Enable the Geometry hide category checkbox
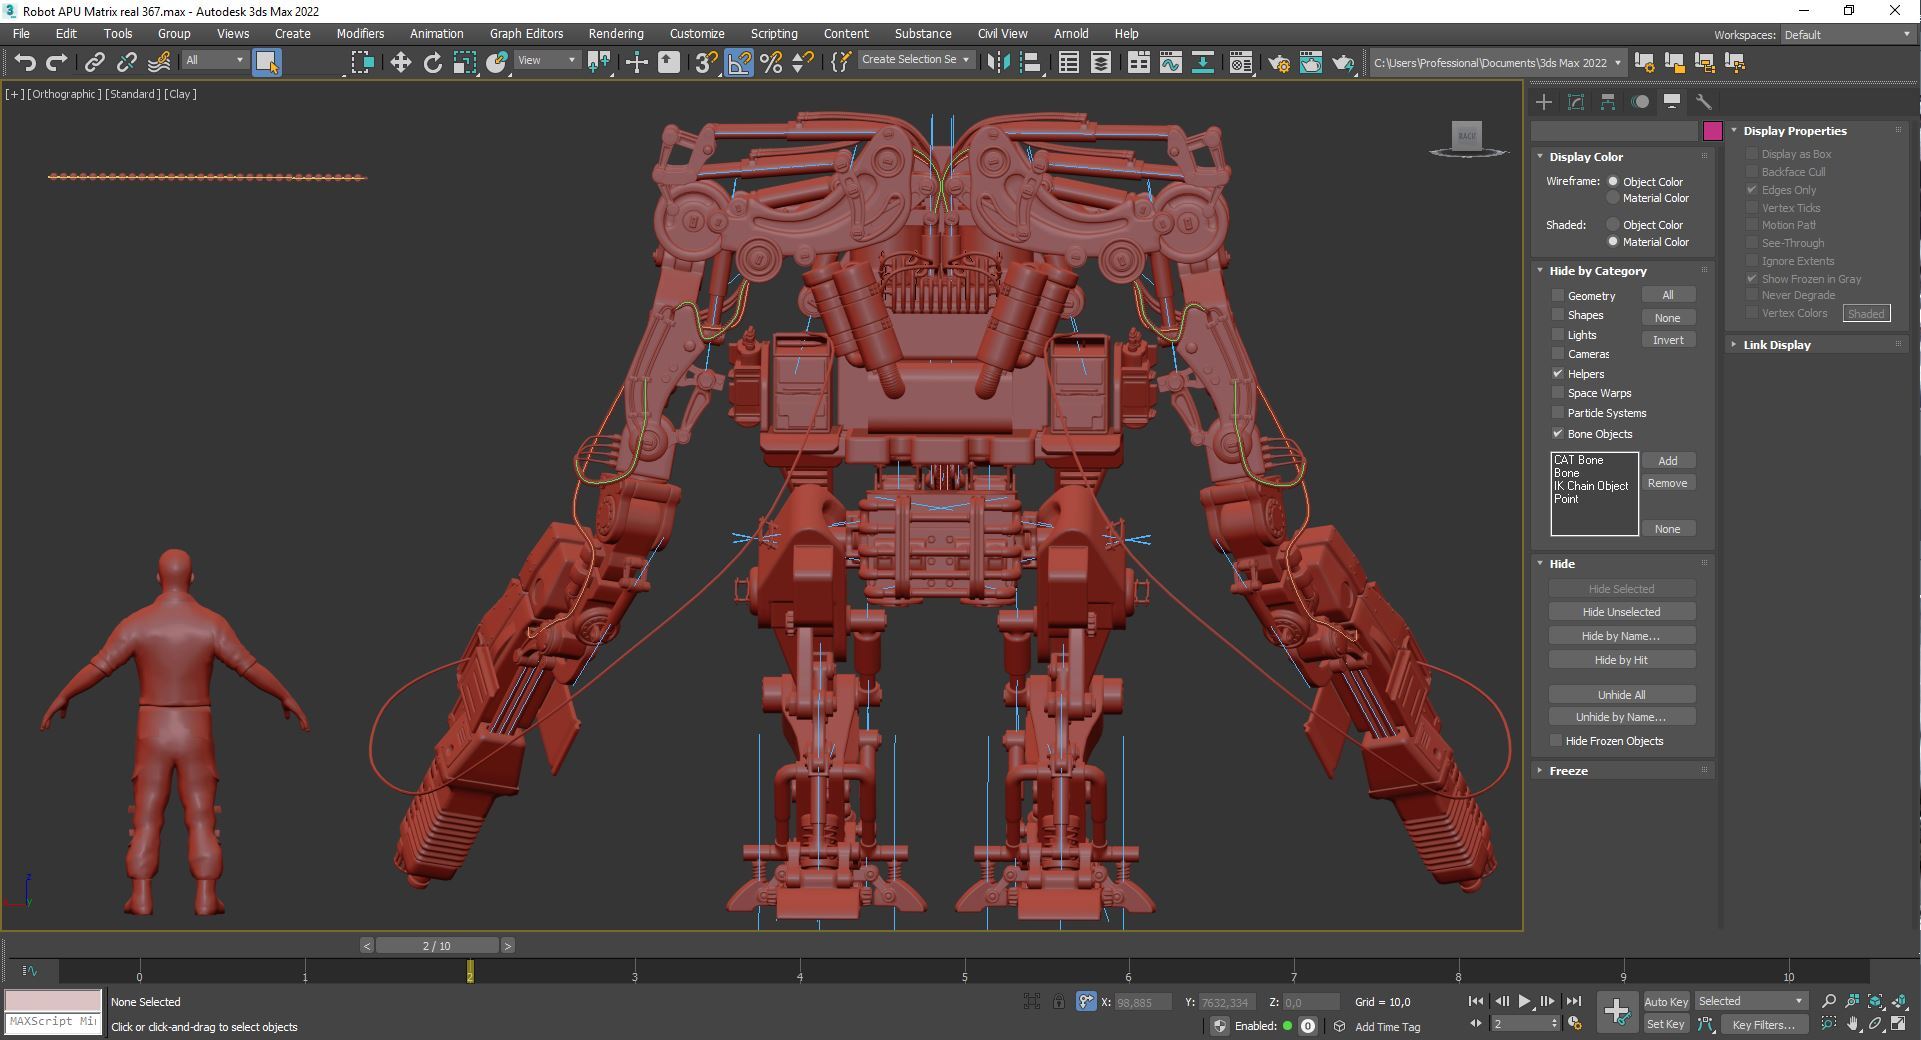 coord(1557,296)
